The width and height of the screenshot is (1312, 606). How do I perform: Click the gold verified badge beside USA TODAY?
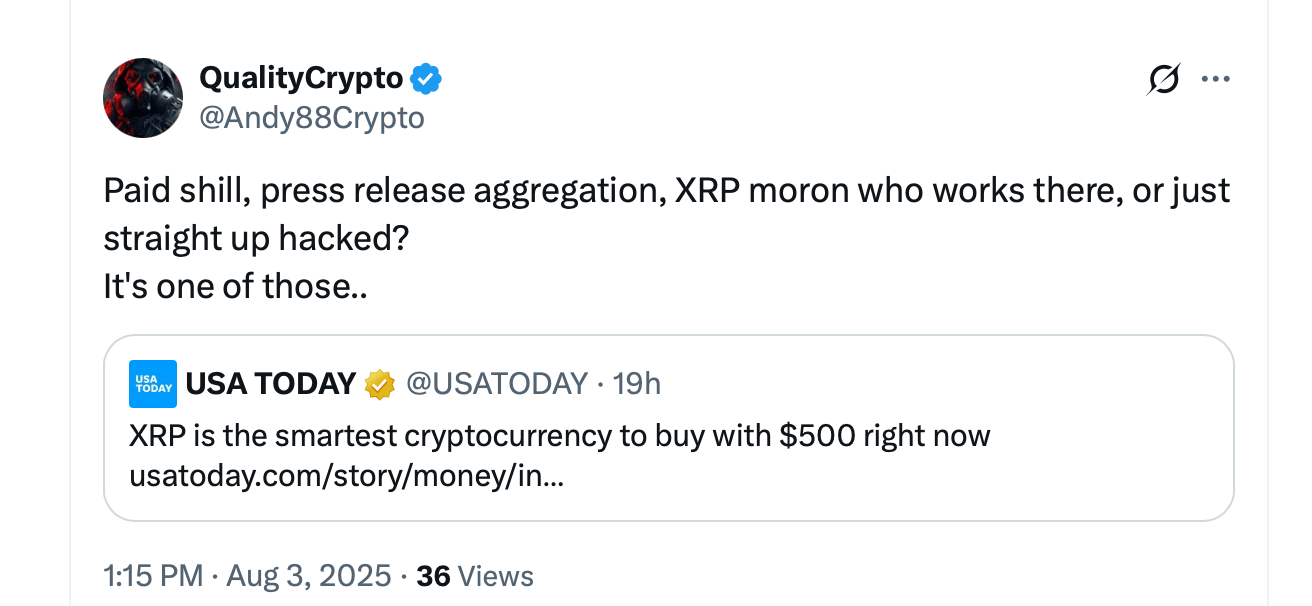coord(379,384)
